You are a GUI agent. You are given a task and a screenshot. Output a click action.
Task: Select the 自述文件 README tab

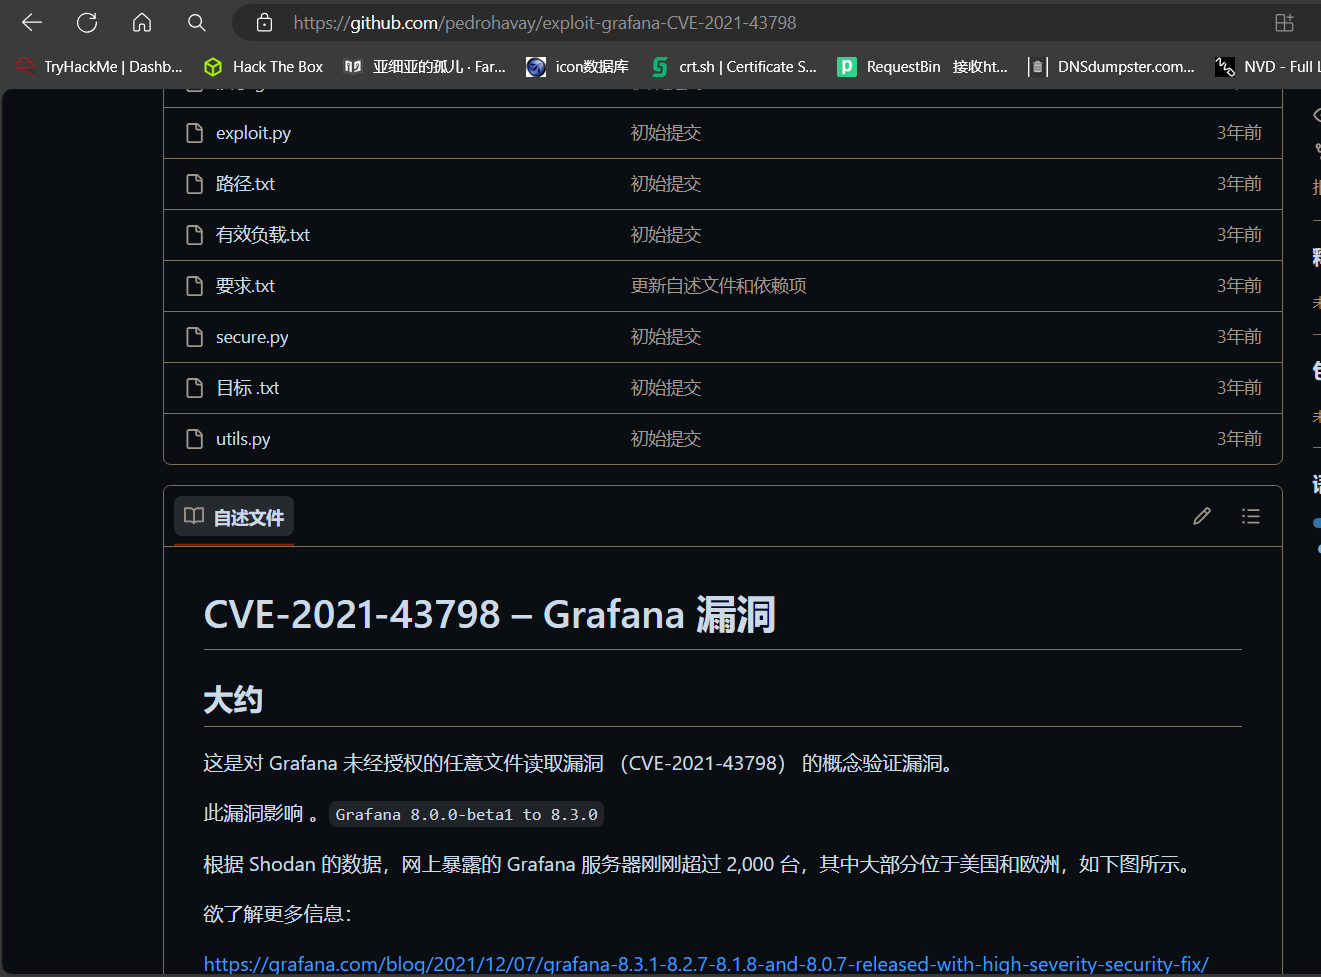[234, 517]
